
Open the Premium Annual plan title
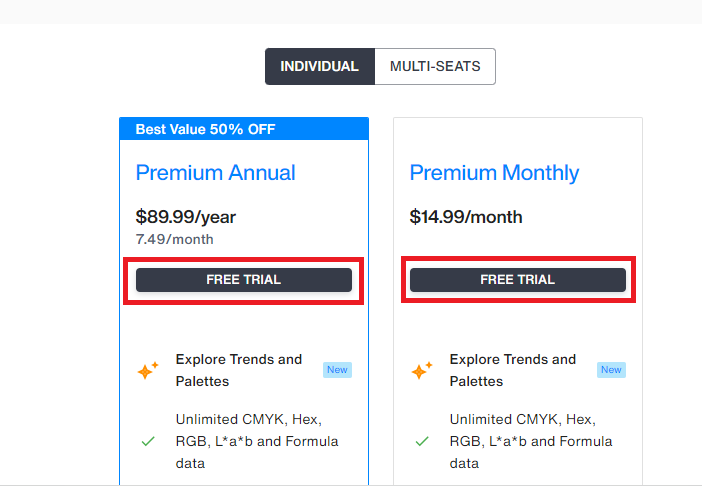pos(215,173)
